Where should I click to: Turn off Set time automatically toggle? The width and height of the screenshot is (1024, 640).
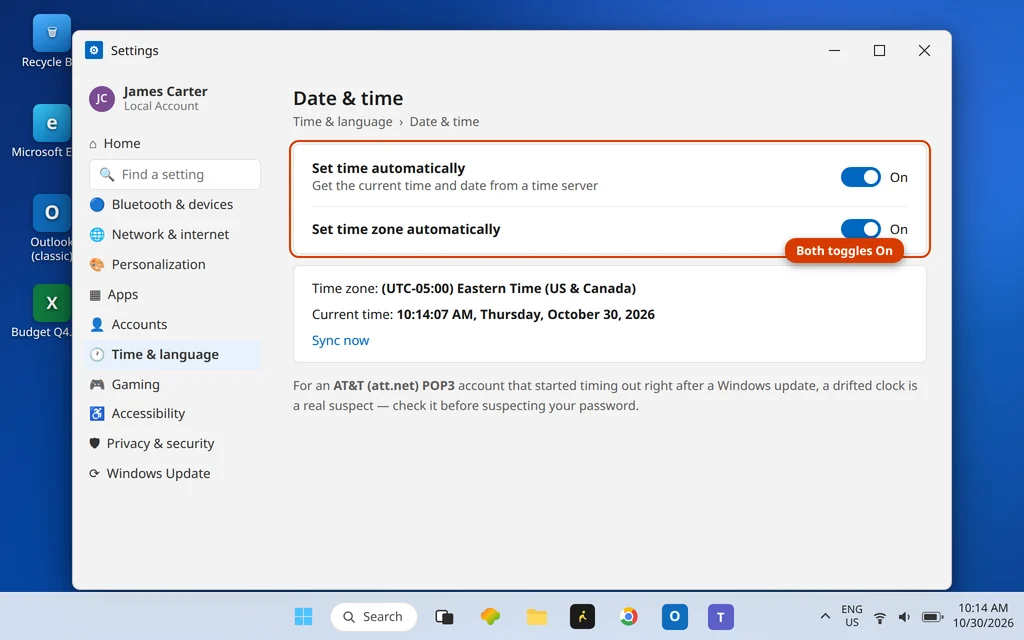(861, 177)
